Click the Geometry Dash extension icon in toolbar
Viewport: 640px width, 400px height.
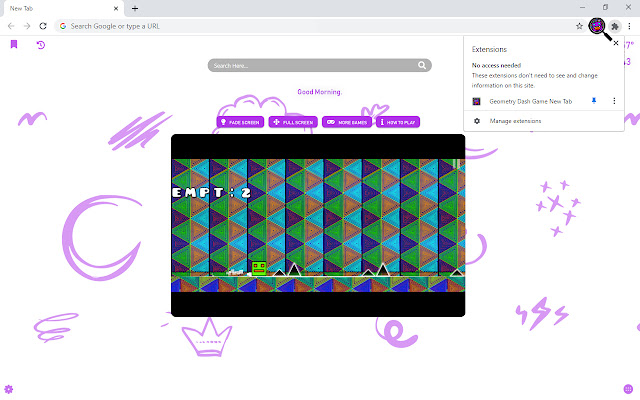[x=597, y=26]
